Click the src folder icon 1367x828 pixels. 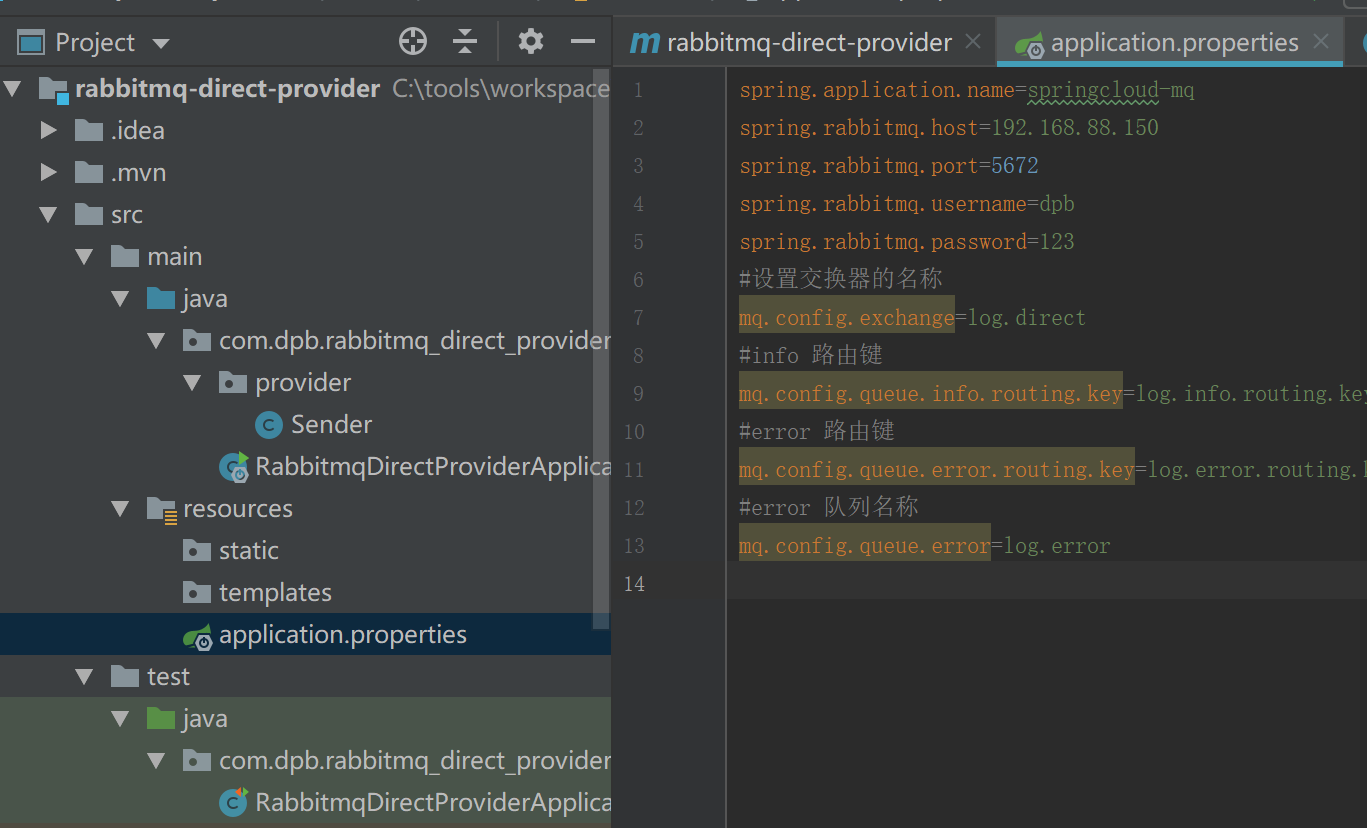click(x=89, y=214)
